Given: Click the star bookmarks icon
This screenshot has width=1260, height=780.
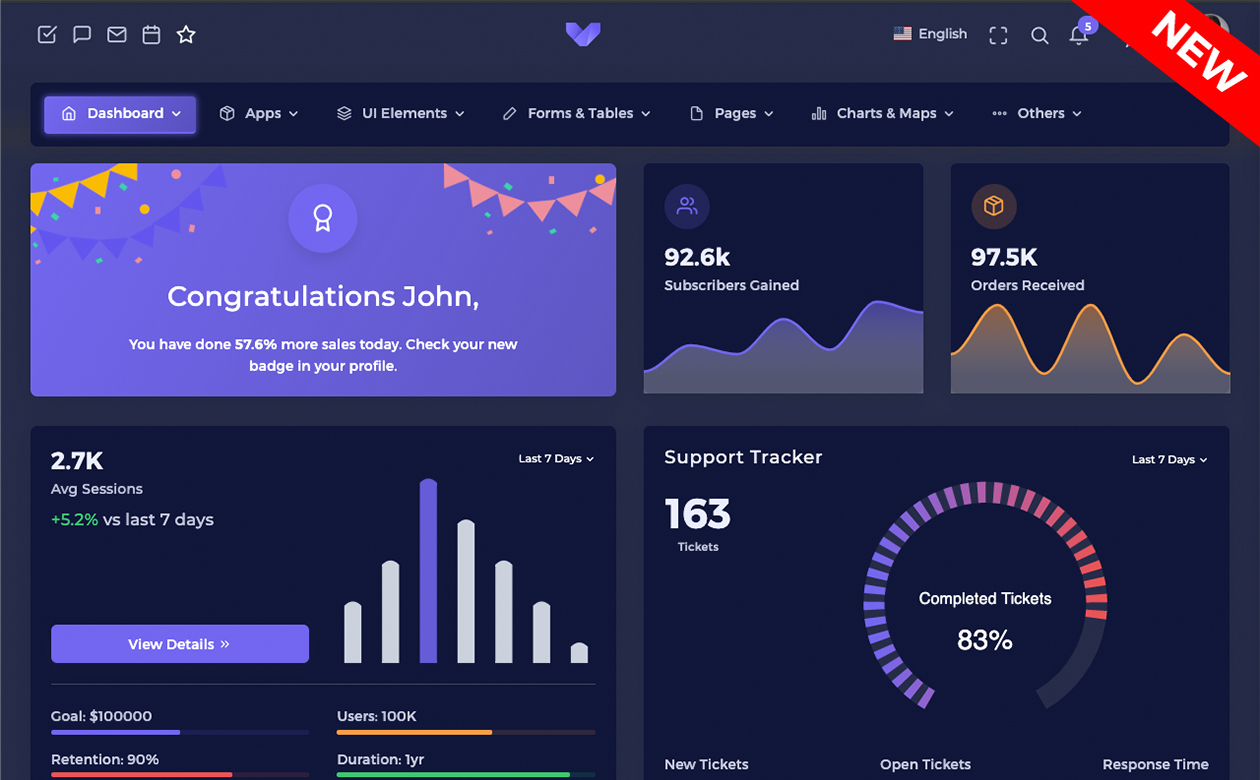Looking at the screenshot, I should pyautogui.click(x=186, y=35).
